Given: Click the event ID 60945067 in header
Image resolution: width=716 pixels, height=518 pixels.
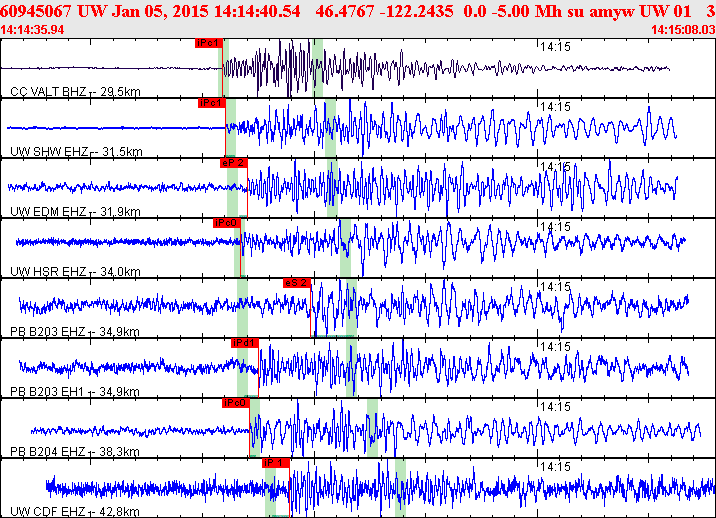Looking at the screenshot, I should tap(36, 11).
